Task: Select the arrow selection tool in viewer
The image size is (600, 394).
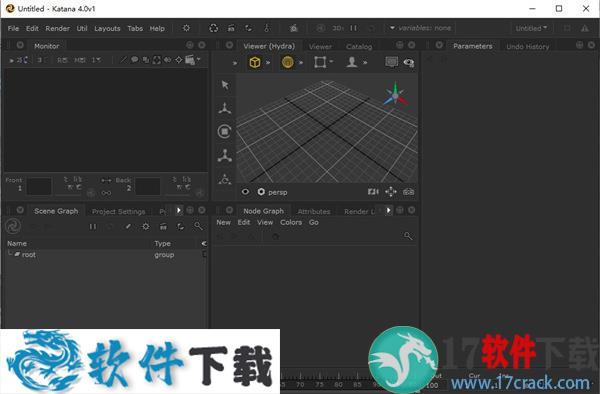Action: tap(225, 85)
